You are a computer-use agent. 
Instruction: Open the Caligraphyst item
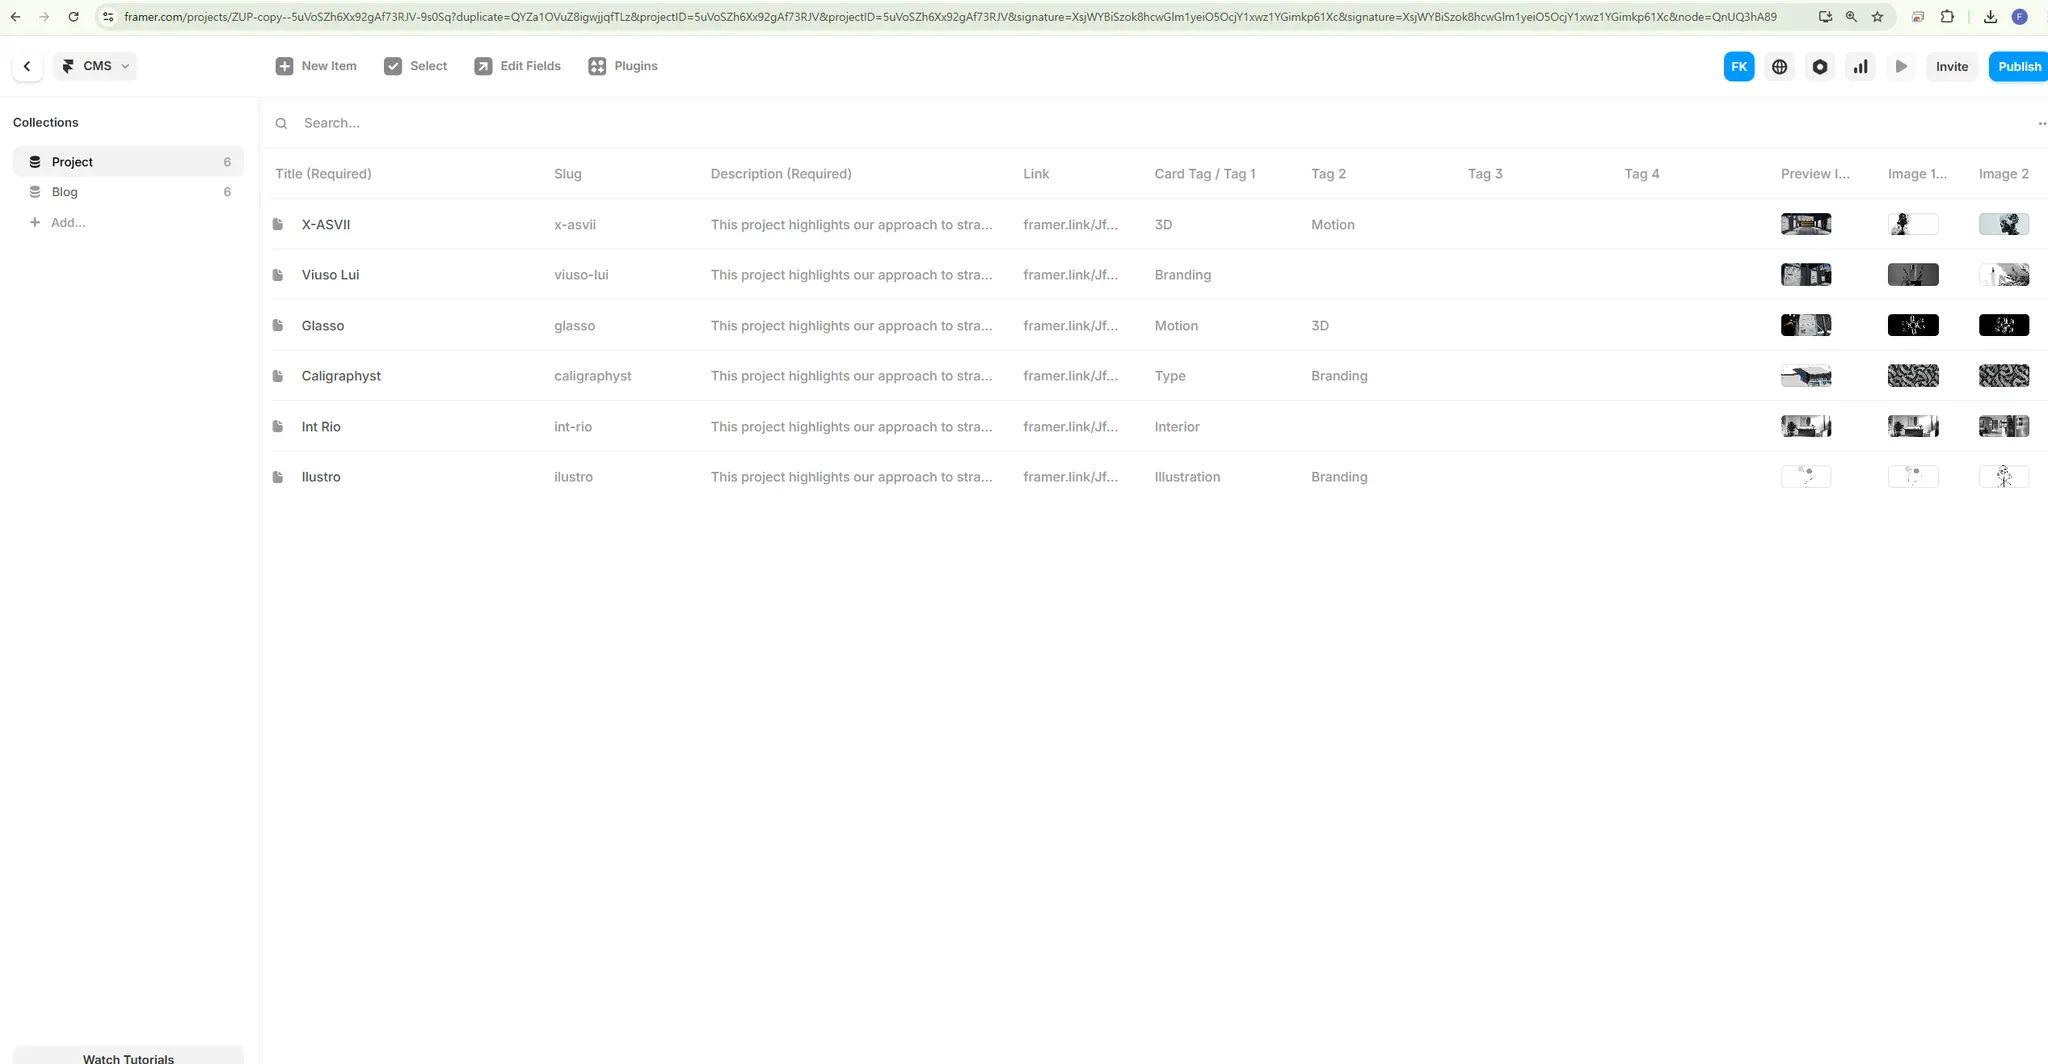pos(341,376)
